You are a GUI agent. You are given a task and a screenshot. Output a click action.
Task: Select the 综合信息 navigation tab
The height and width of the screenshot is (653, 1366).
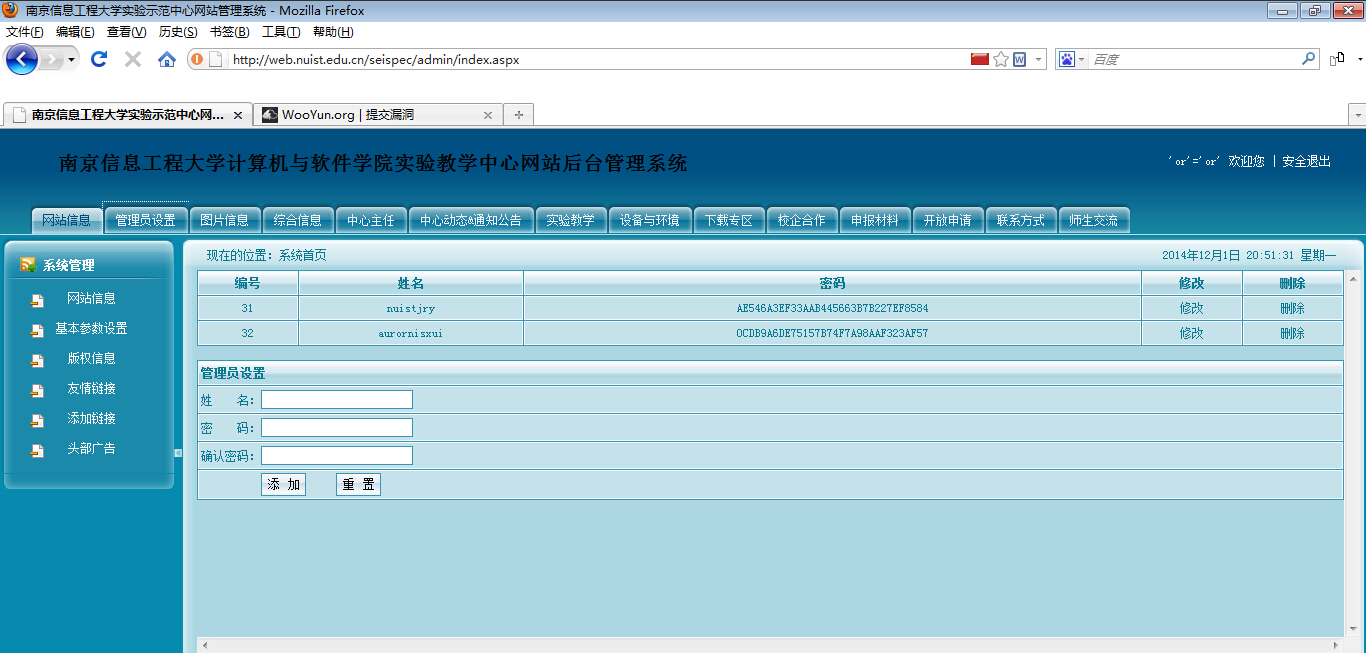[297, 220]
